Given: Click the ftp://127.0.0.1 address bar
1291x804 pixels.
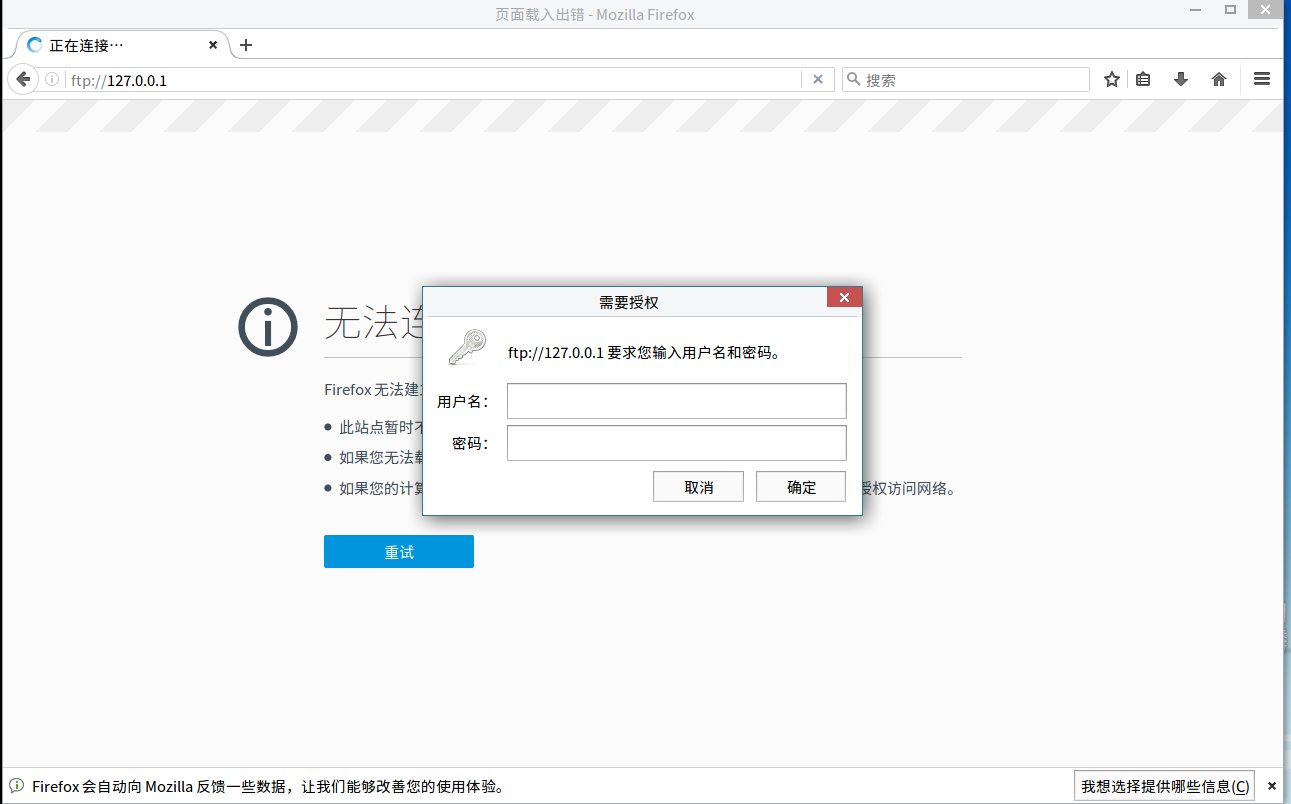Looking at the screenshot, I should (430, 80).
